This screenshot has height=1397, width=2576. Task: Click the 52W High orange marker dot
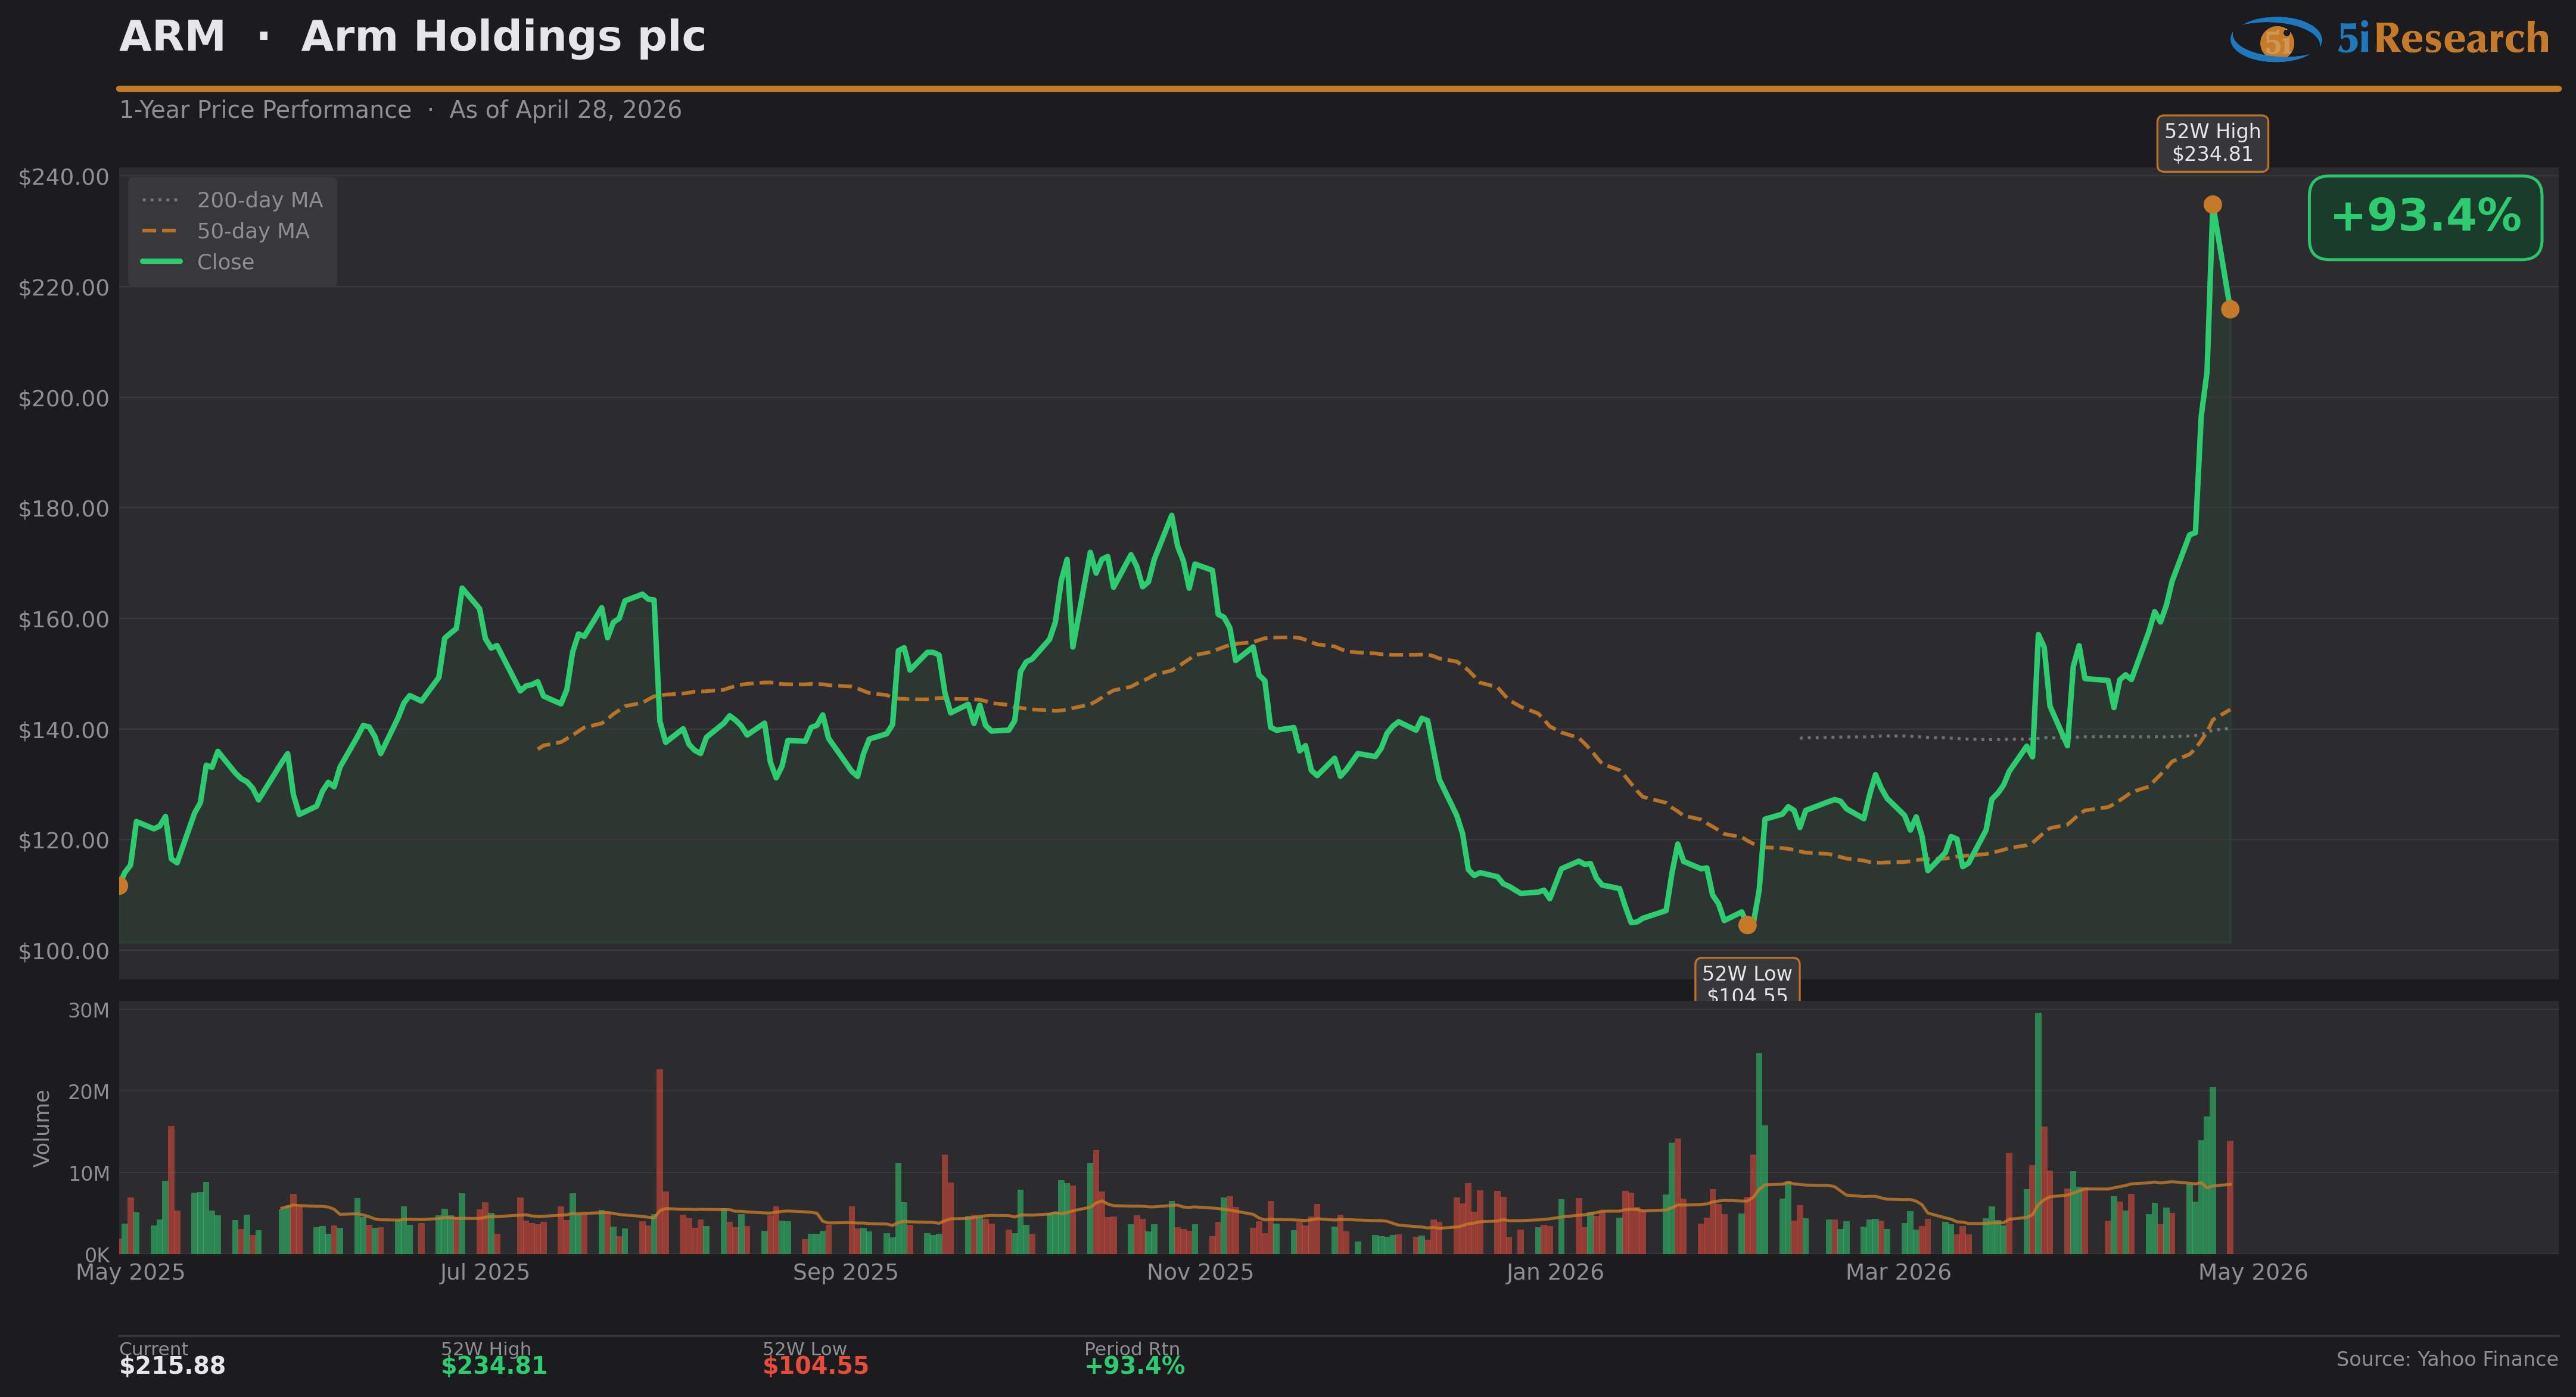[x=2212, y=205]
